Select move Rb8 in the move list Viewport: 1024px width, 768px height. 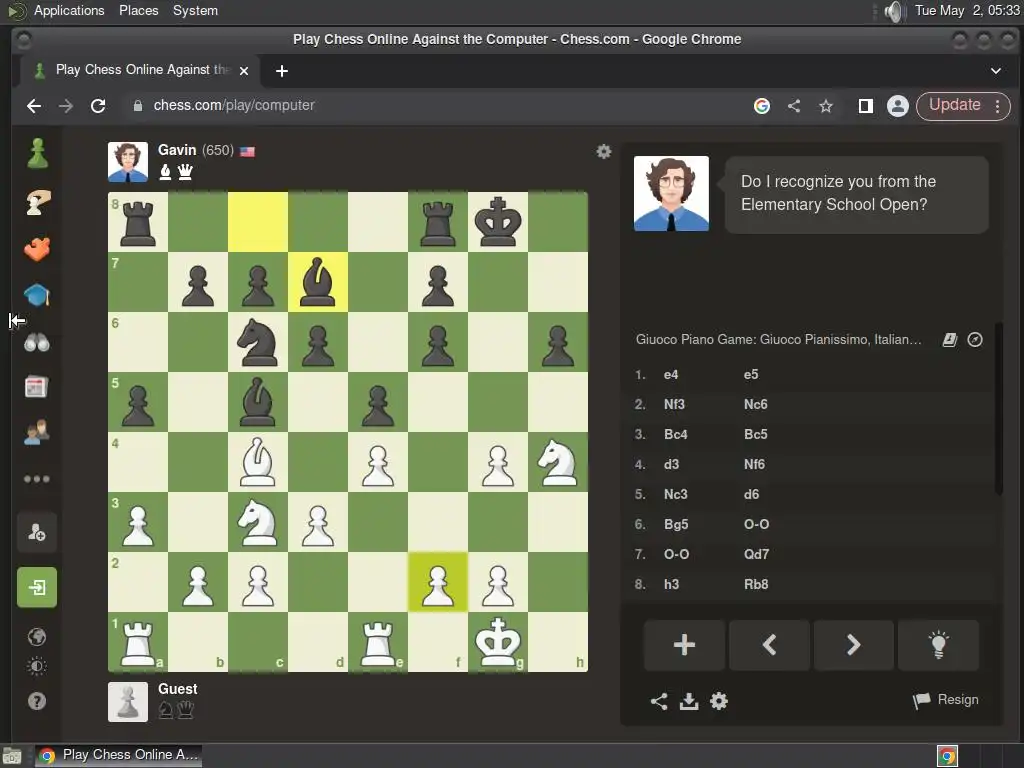coord(756,585)
